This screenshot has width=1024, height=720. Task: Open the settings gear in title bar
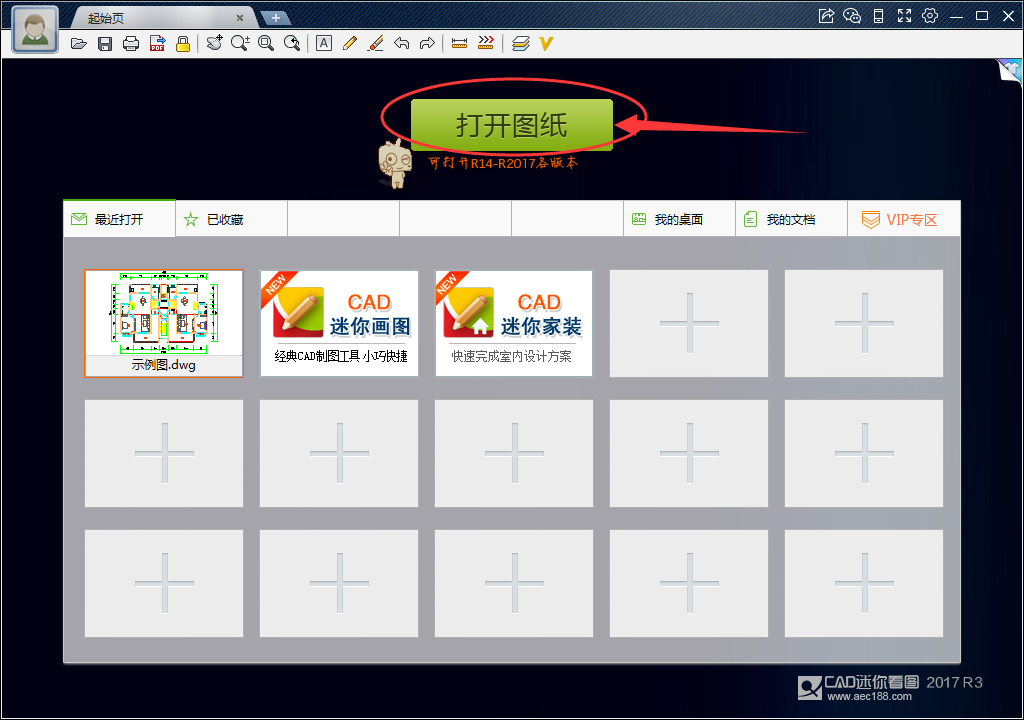point(929,16)
